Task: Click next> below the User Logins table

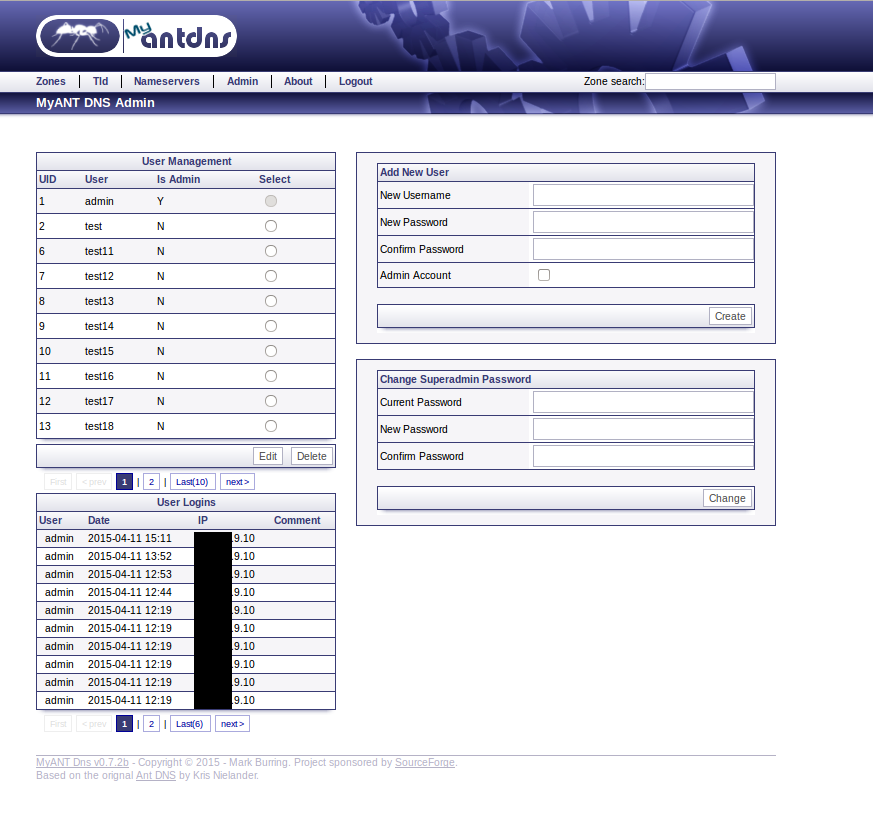Action: coord(232,723)
